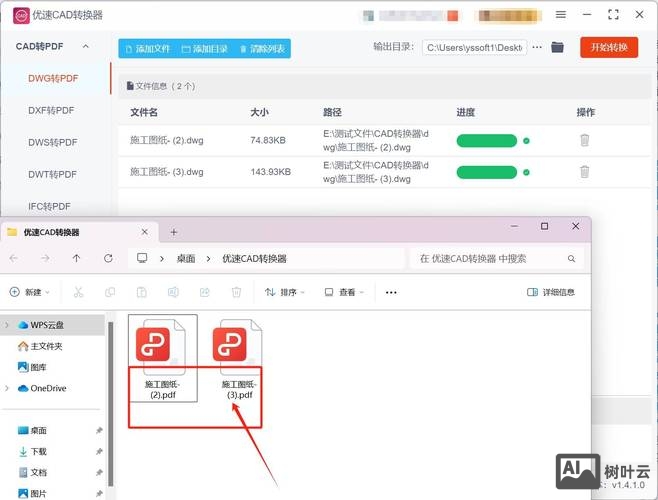658x500 pixels.
Task: Click progress bar of 施工图纸- (2).dwg
Action: click(x=487, y=141)
